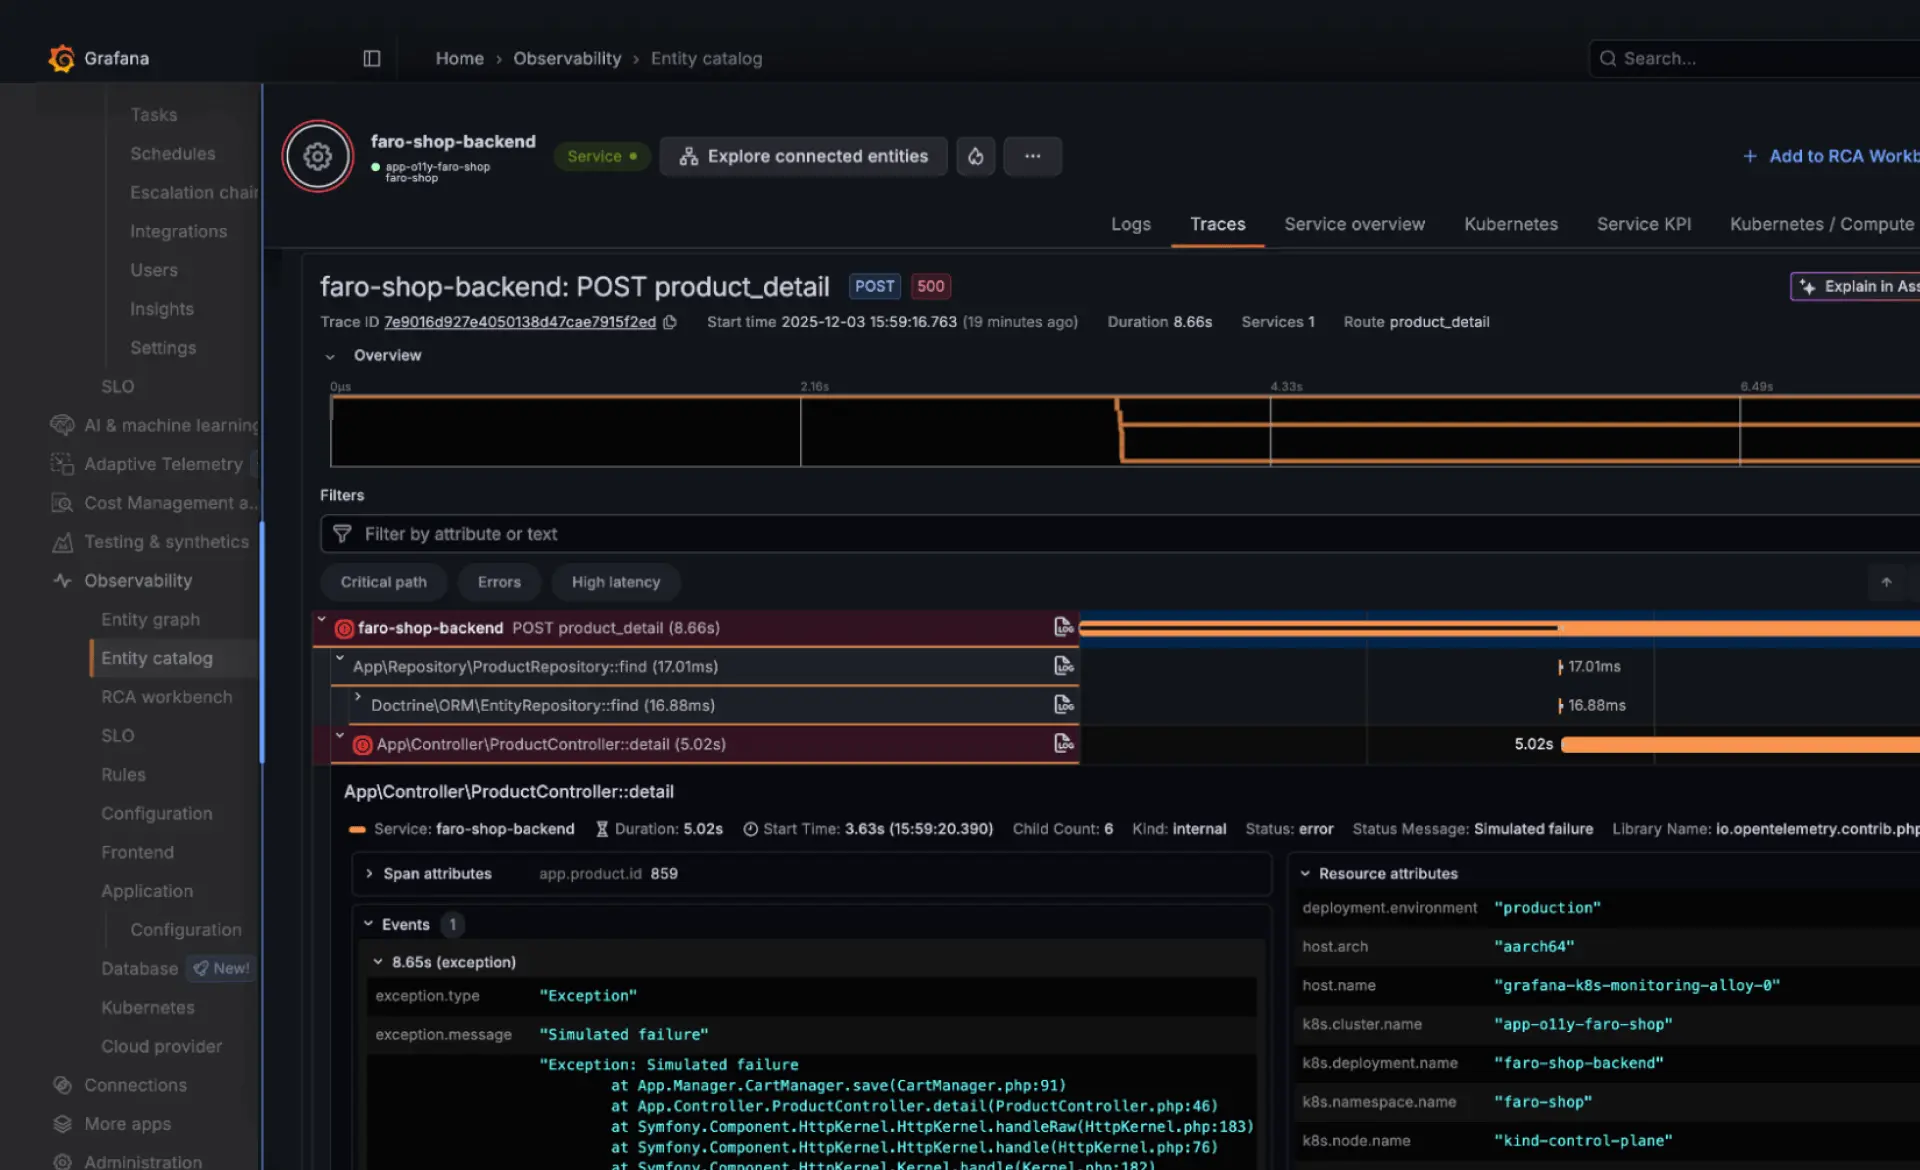Click the filter funnel icon
Viewport: 1920px width, 1170px height.
coord(342,534)
